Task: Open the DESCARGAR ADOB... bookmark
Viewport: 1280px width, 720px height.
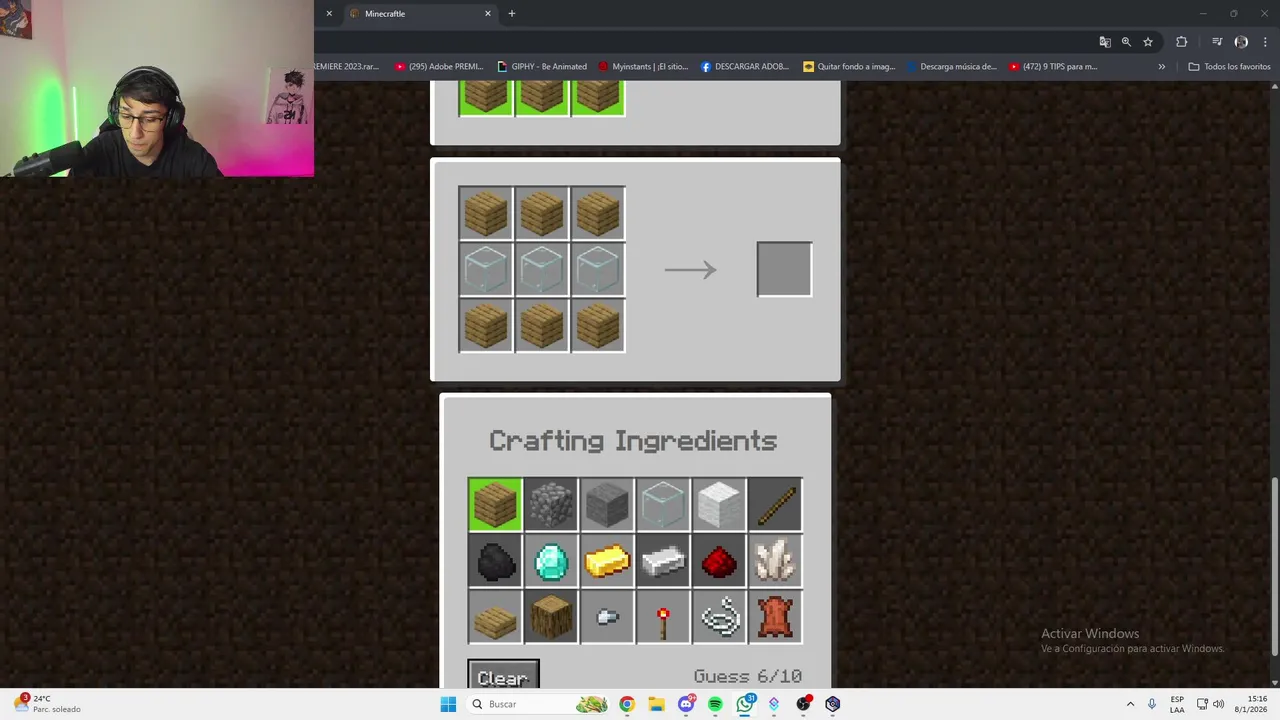Action: (745, 67)
